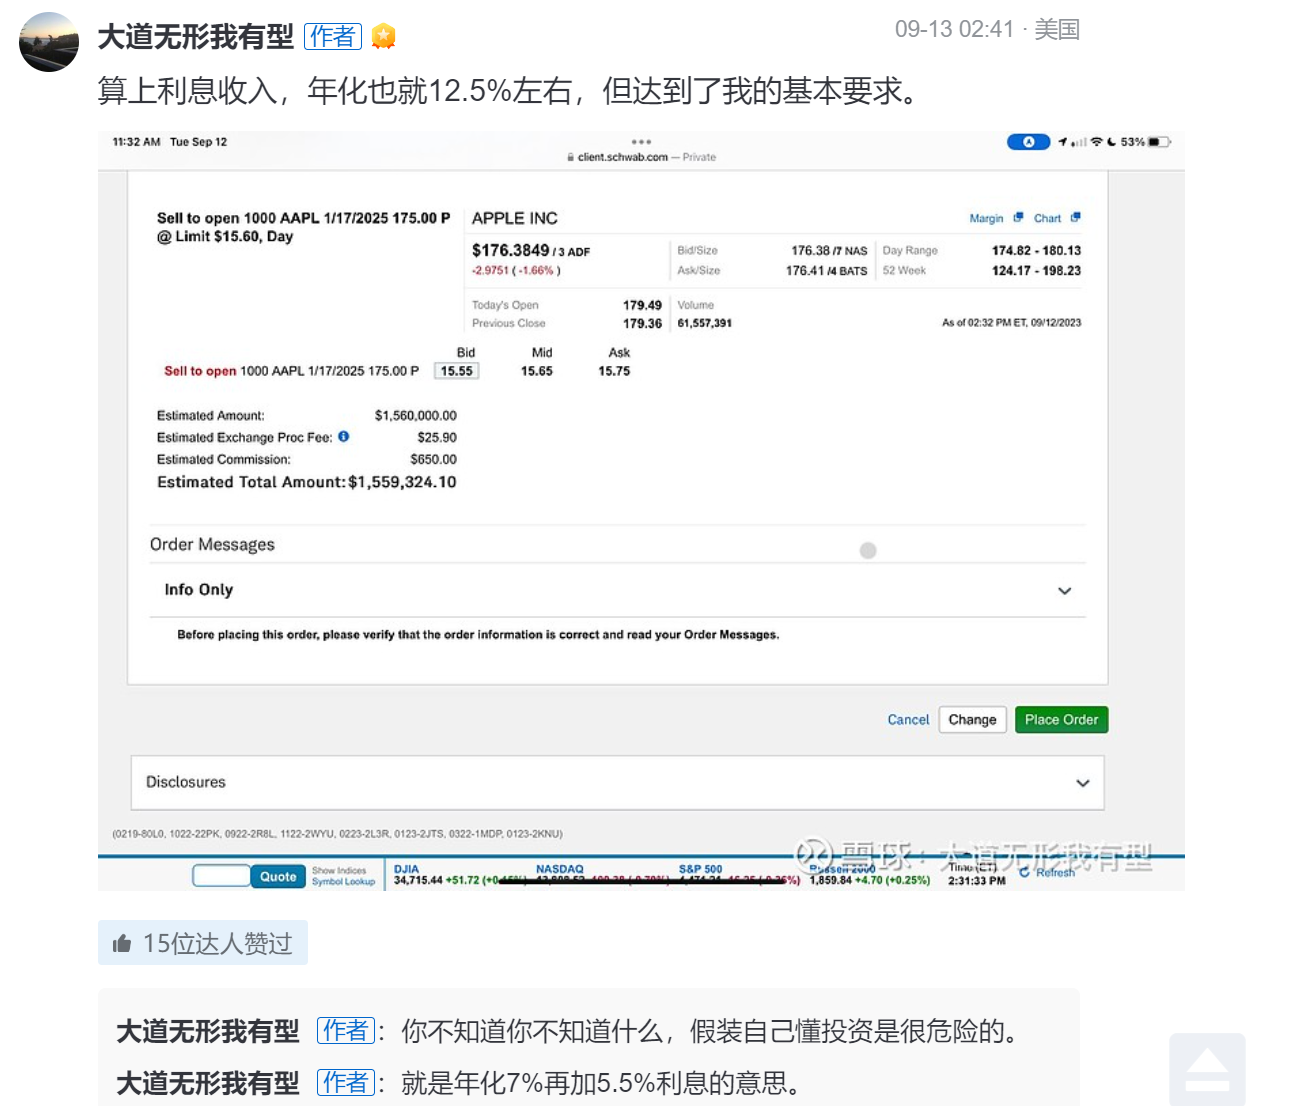Image resolution: width=1299 pixels, height=1106 pixels.
Task: Click the username 大道无形我有型 at top
Action: pyautogui.click(x=196, y=37)
